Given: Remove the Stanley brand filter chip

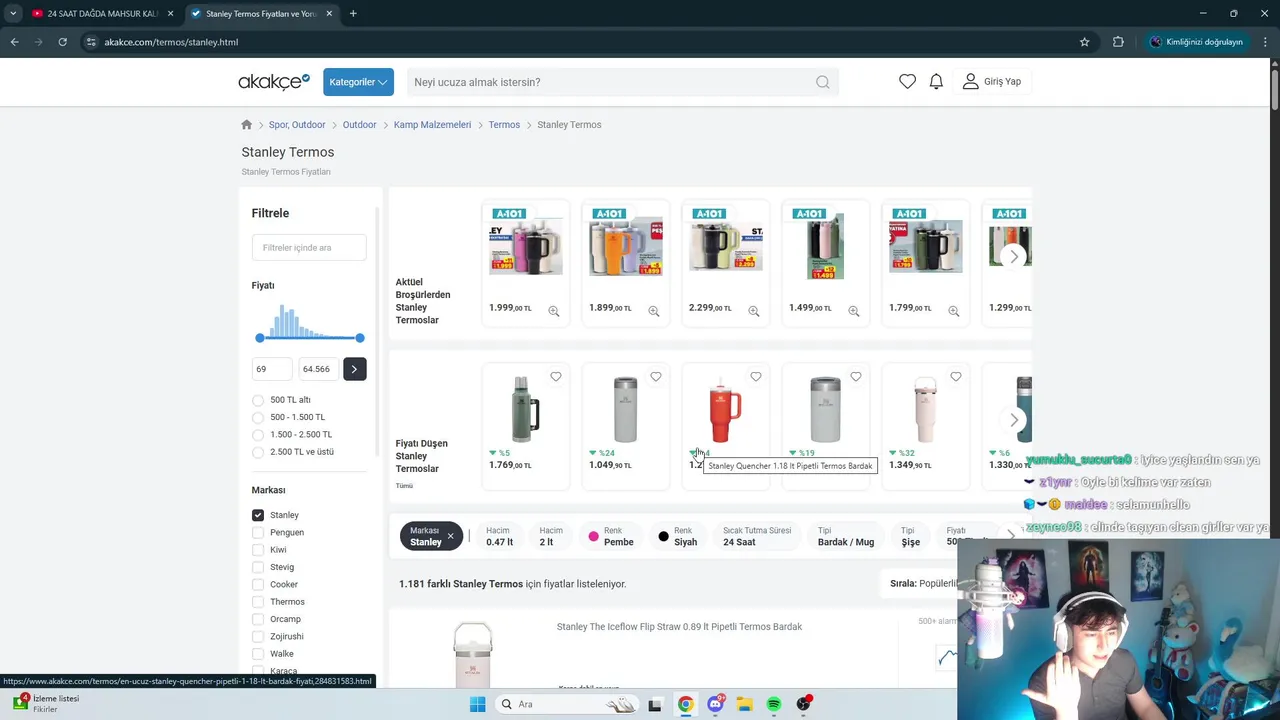Looking at the screenshot, I should [450, 536].
